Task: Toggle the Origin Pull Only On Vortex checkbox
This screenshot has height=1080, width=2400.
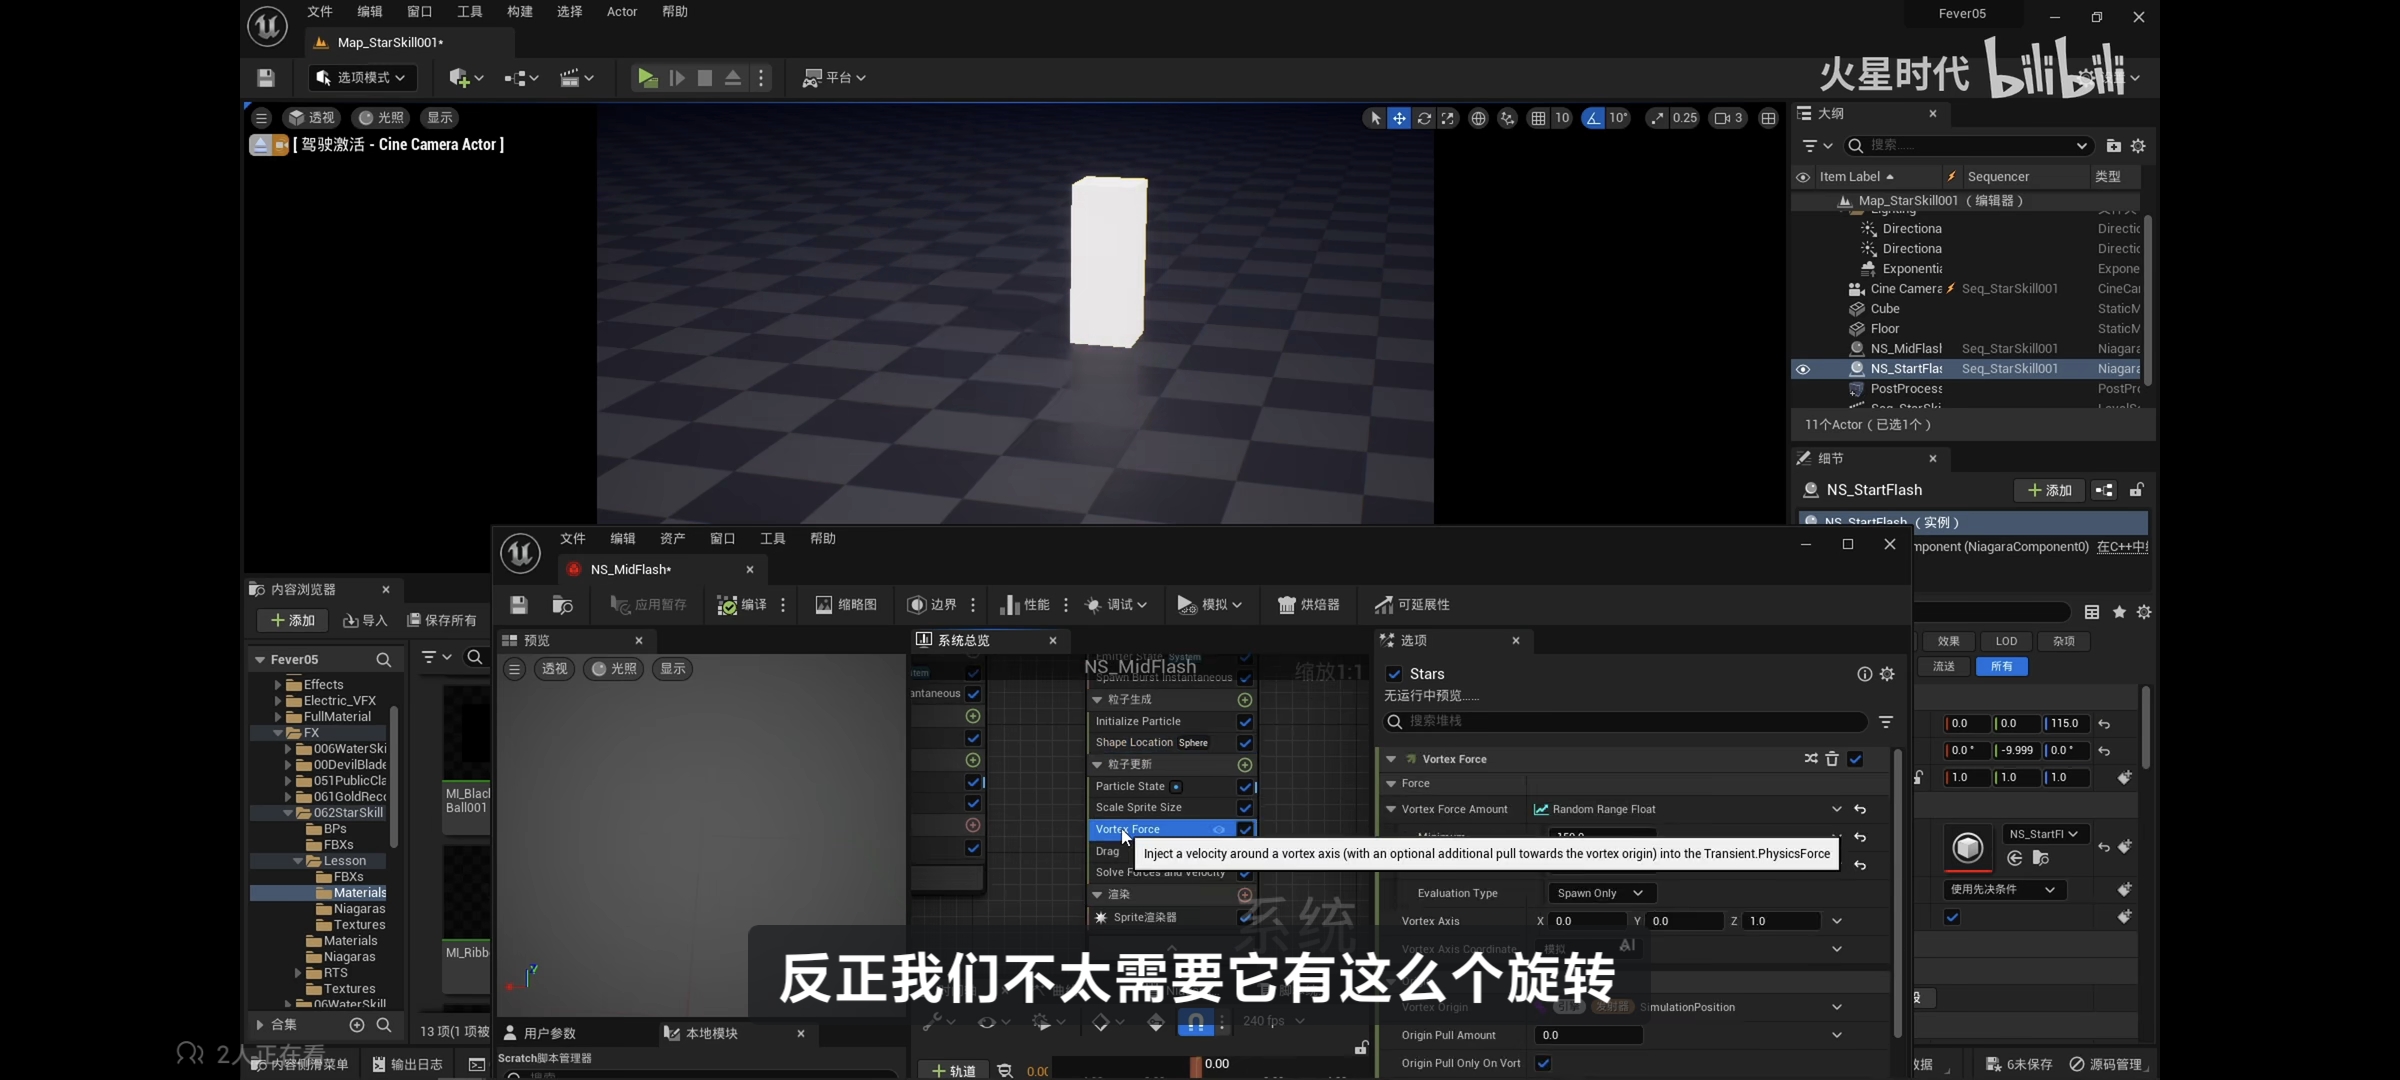Action: (x=1543, y=1063)
